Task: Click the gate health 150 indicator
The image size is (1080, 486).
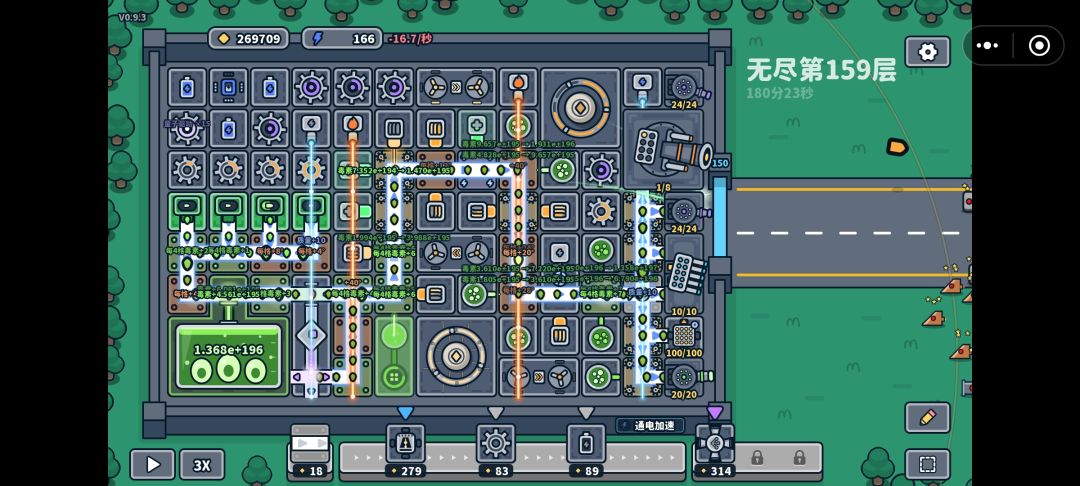Action: coord(720,163)
